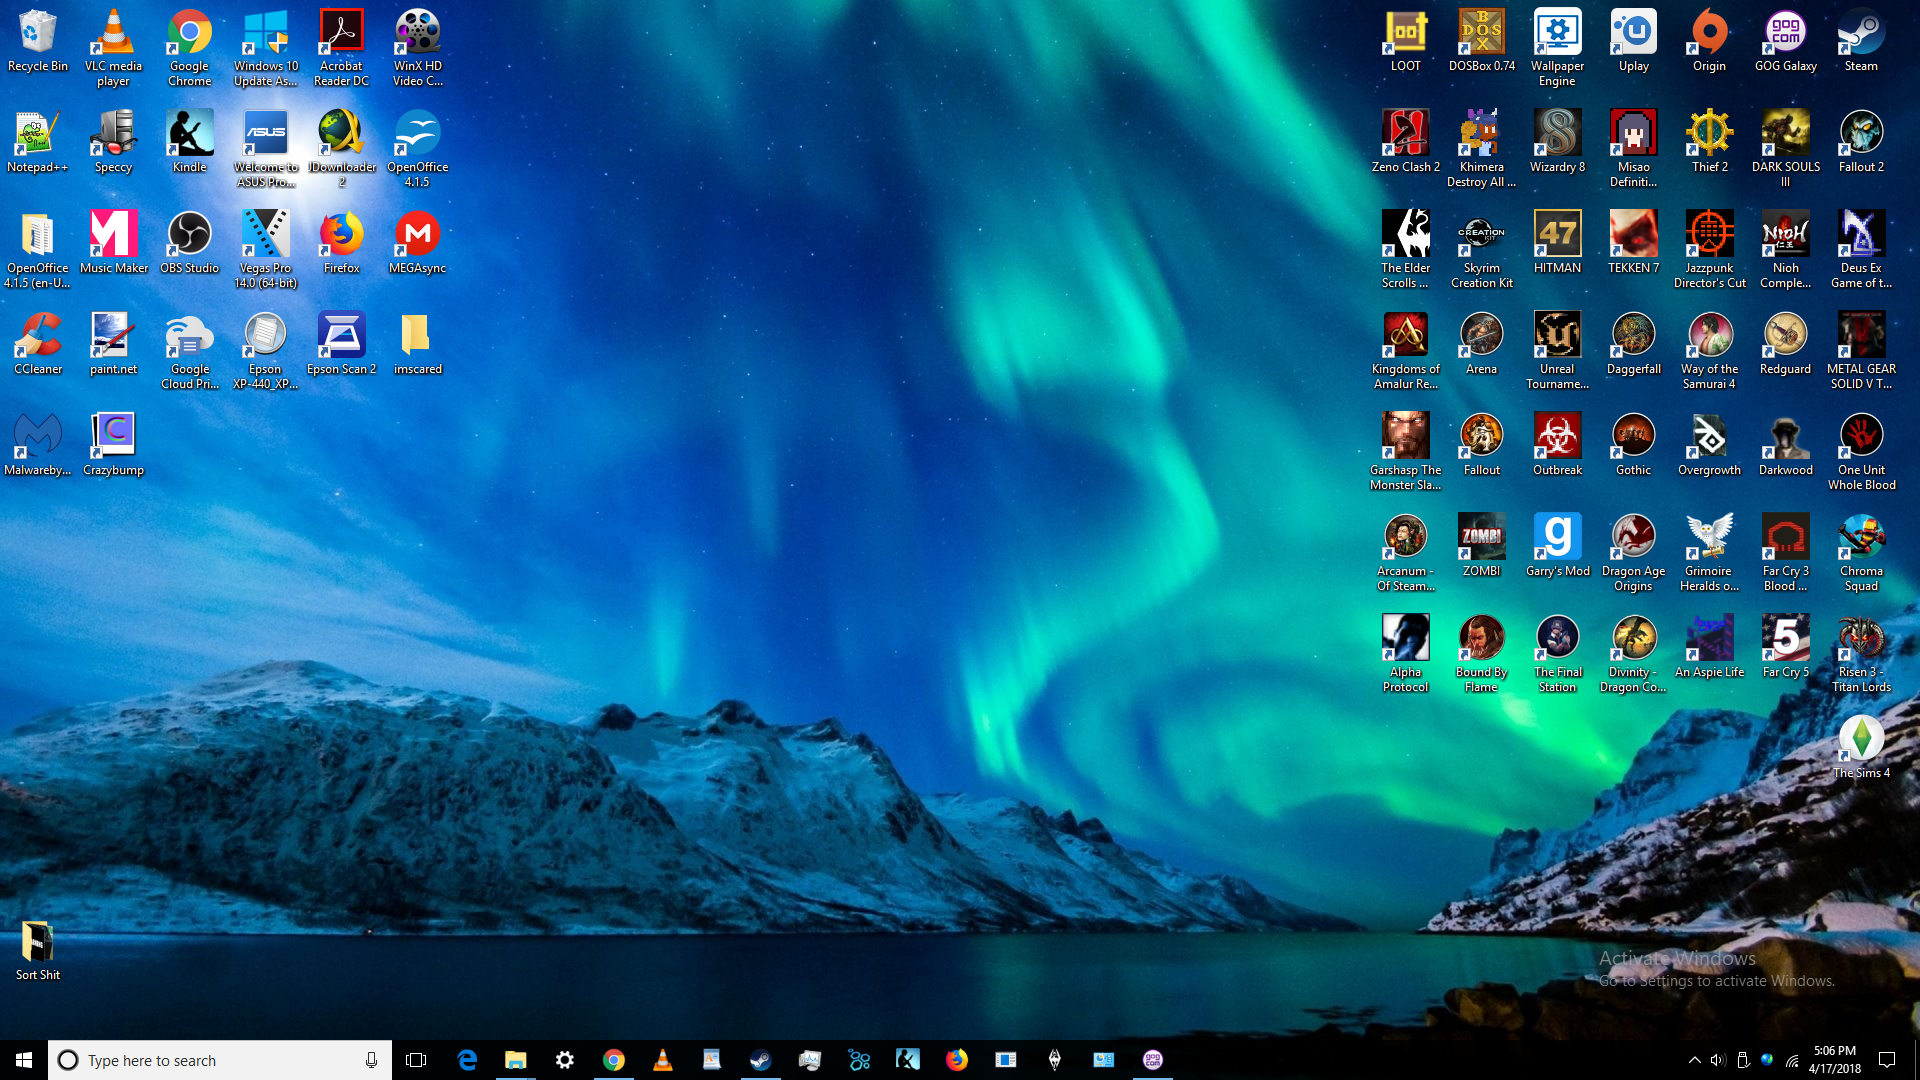Open the Action Center notifications
The width and height of the screenshot is (1920, 1080).
[1887, 1060]
